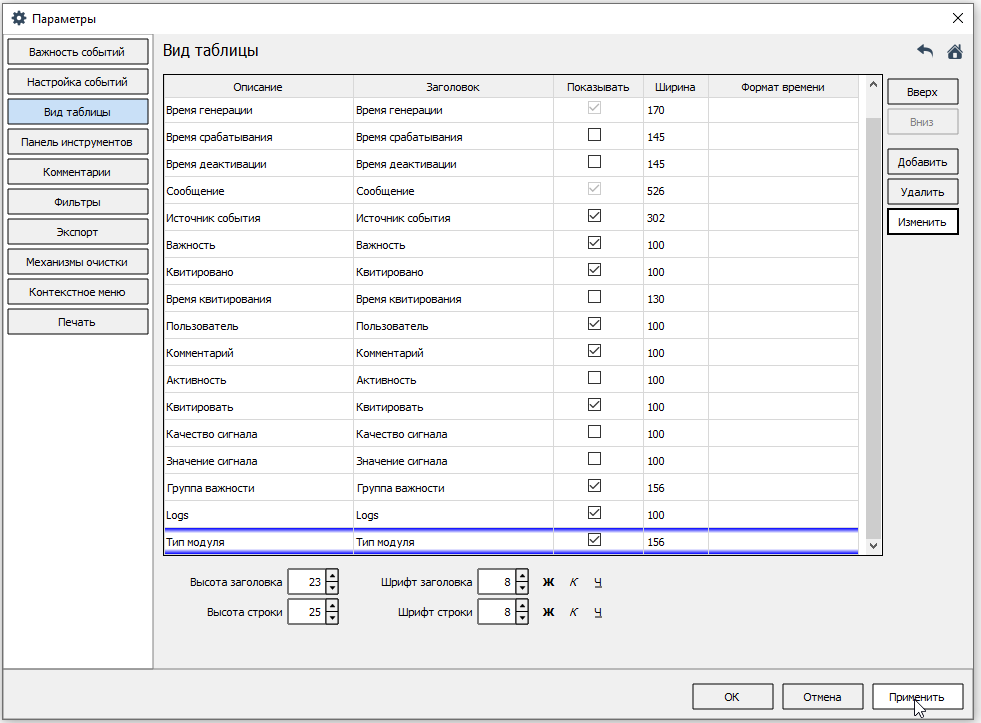Click the Добавить button
Image resolution: width=981 pixels, height=723 pixels.
(x=922, y=162)
